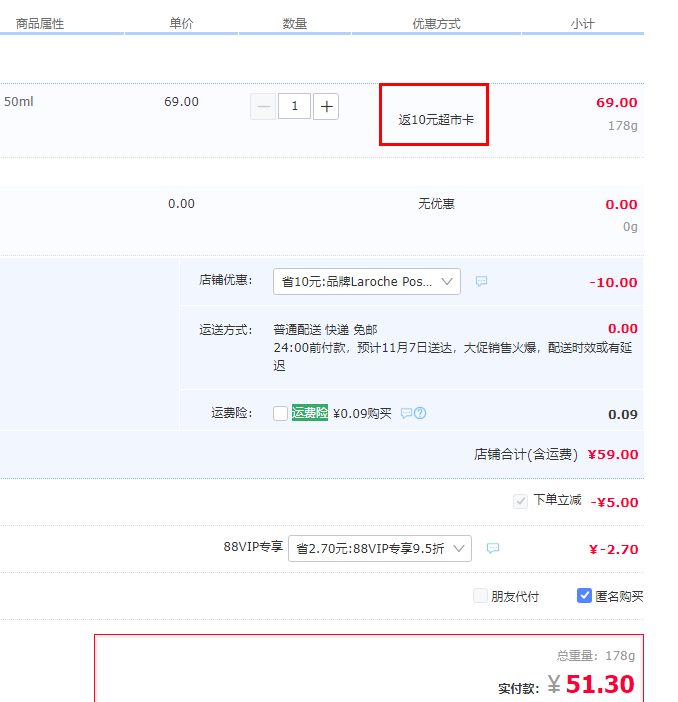Click the 返10元超市卡 promotion text
This screenshot has height=702, width=678.
(x=436, y=120)
